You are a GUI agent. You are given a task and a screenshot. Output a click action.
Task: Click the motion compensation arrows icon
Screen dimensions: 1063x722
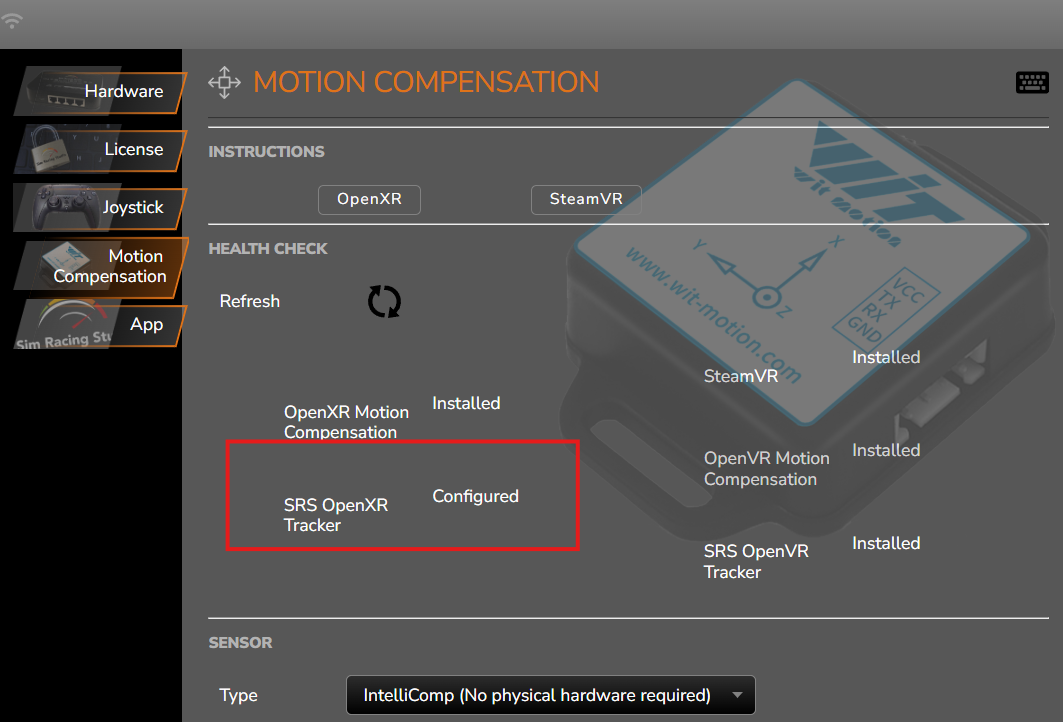[224, 83]
